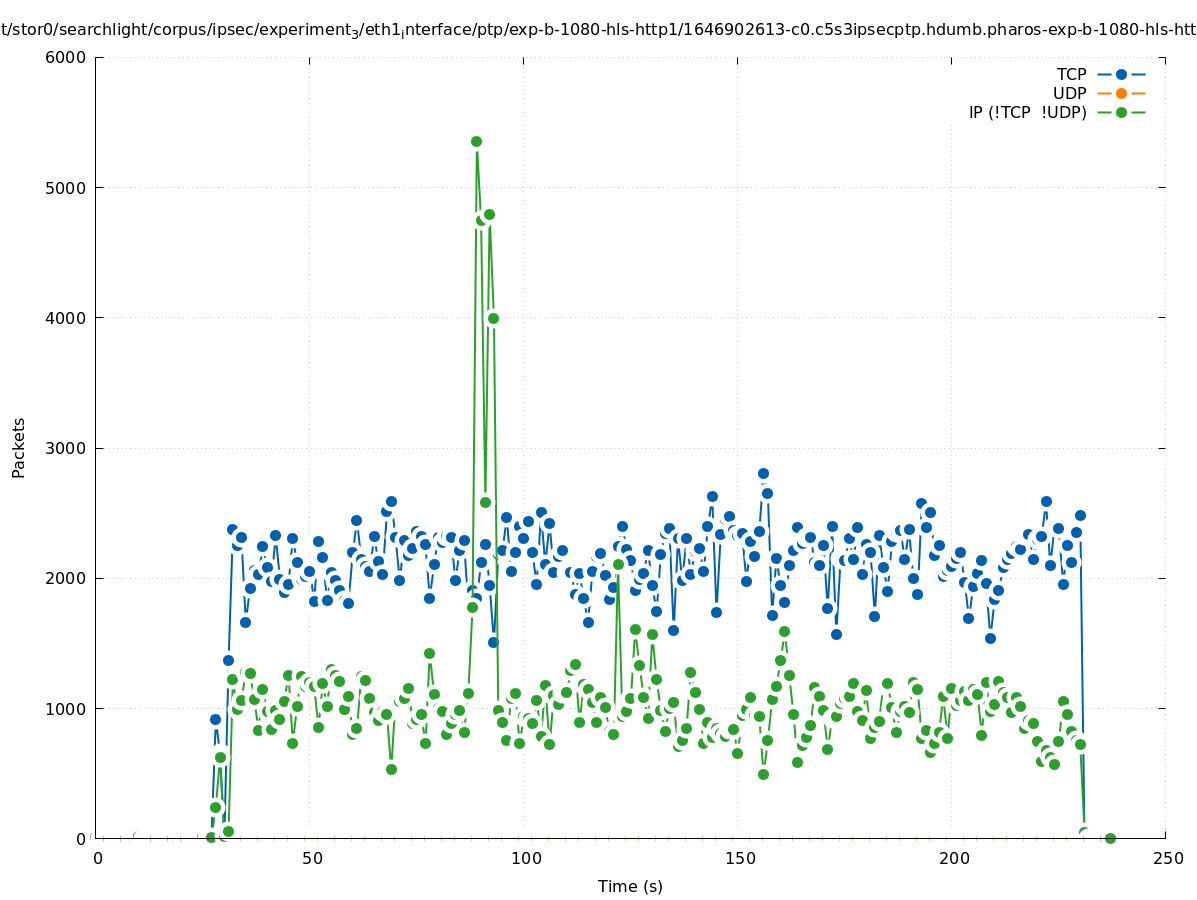
Task: Toggle the TCP series legend label
Action: (1071, 74)
